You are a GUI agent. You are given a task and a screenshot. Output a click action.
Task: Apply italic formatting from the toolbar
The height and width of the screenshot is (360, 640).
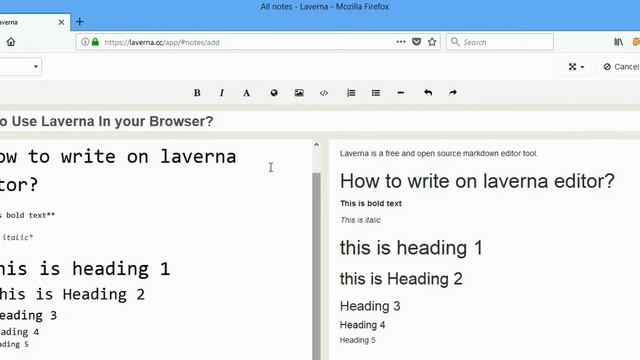click(222, 93)
